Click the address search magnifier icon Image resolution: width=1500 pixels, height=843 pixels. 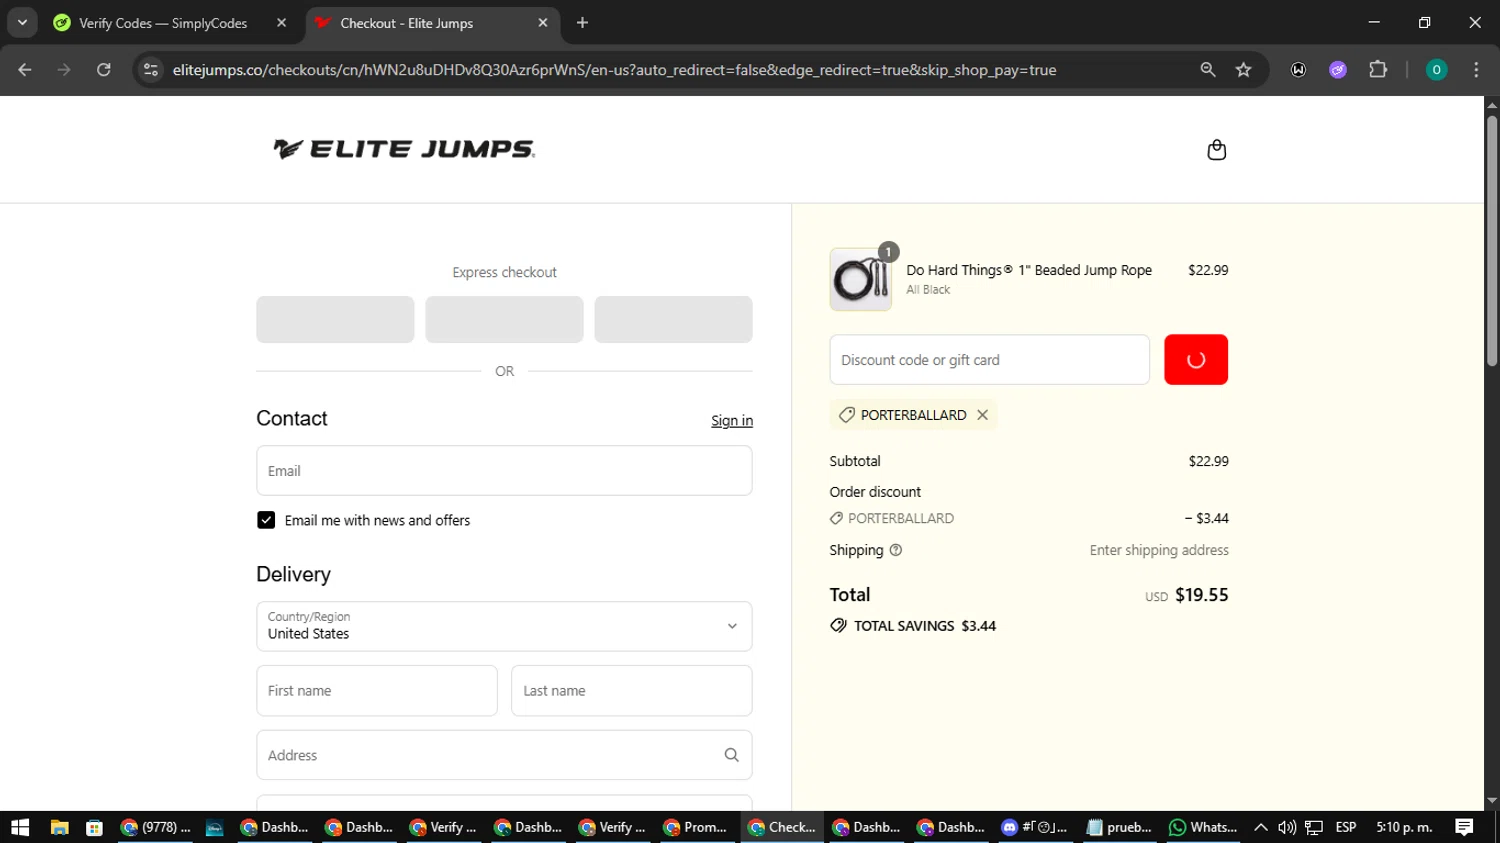(x=731, y=755)
